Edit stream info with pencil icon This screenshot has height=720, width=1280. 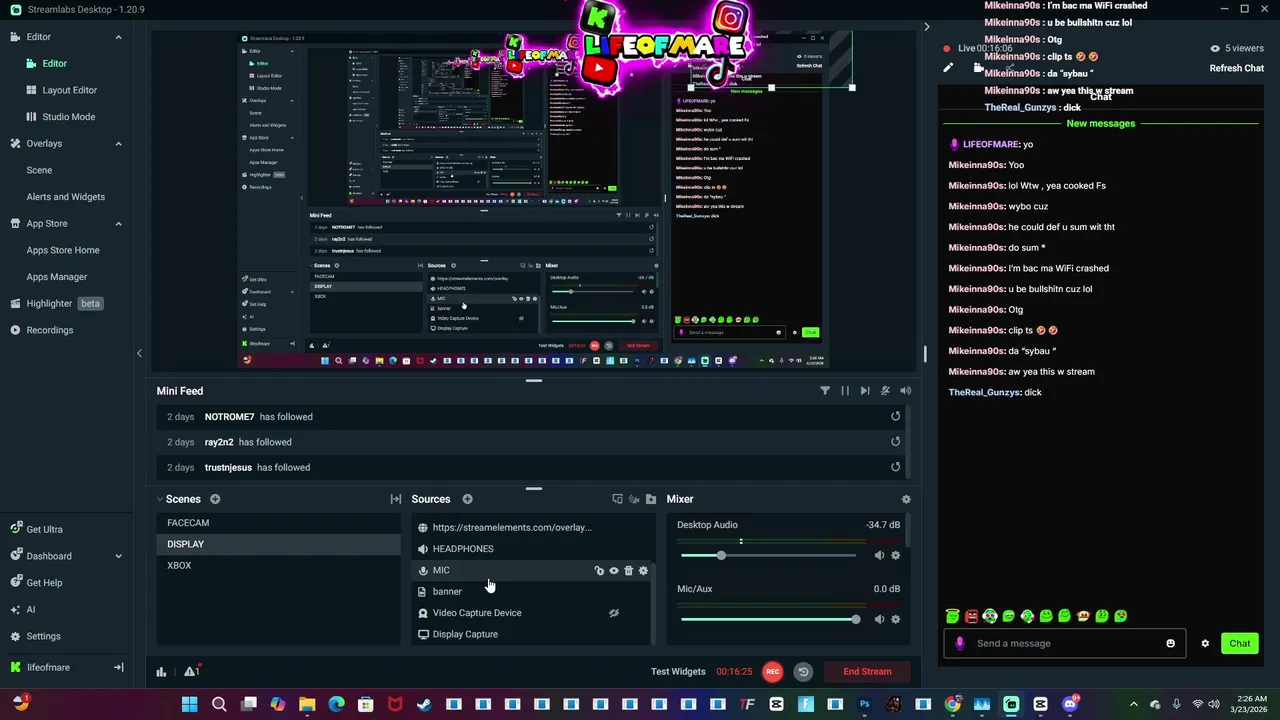click(948, 68)
